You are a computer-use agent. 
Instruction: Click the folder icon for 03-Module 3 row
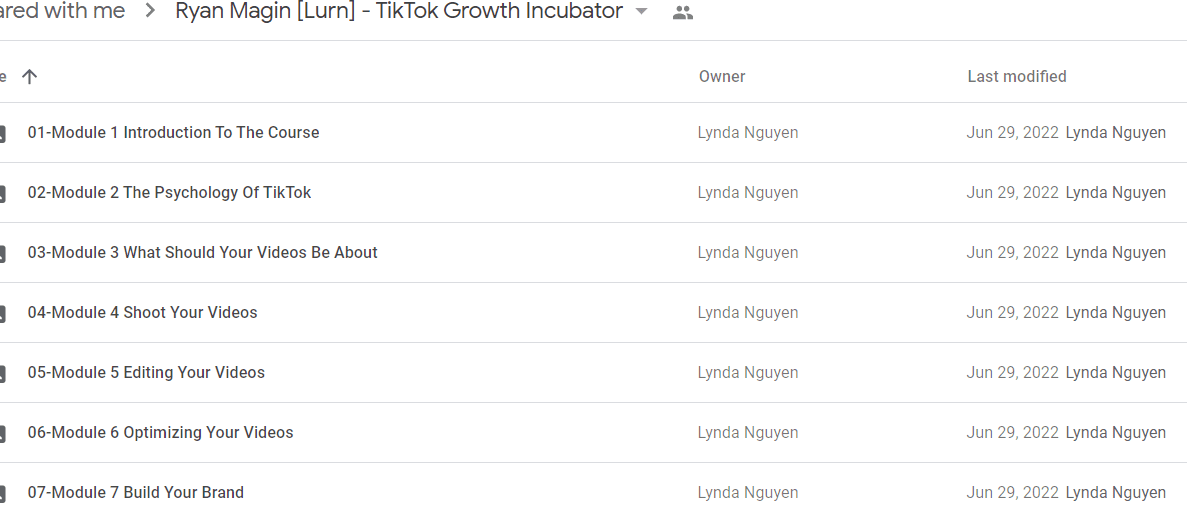[2, 254]
